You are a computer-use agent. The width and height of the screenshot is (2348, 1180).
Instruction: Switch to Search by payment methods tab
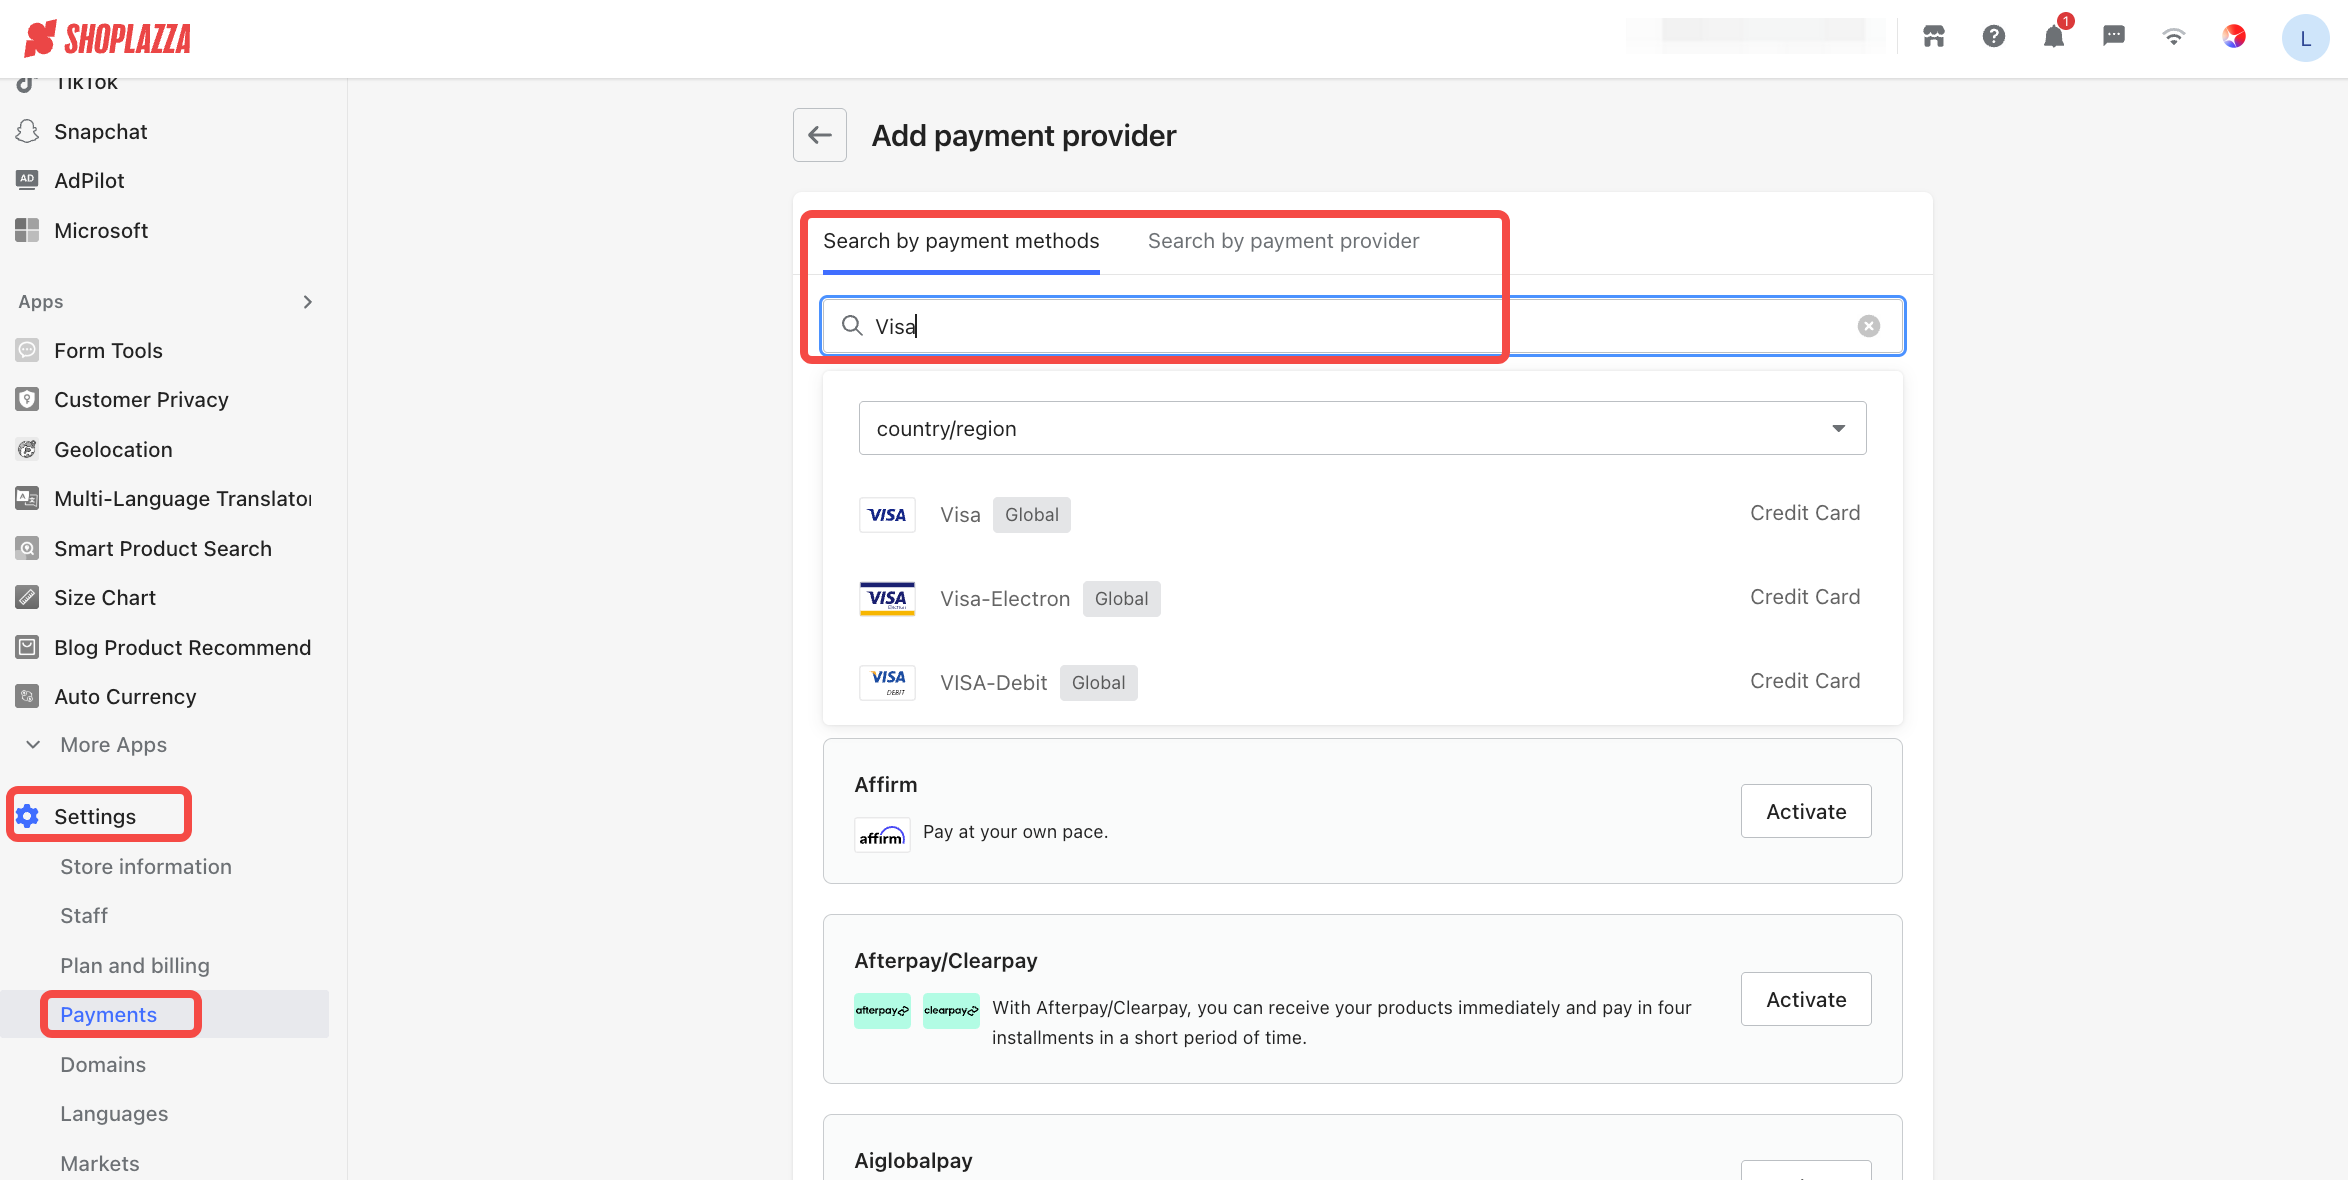(961, 241)
